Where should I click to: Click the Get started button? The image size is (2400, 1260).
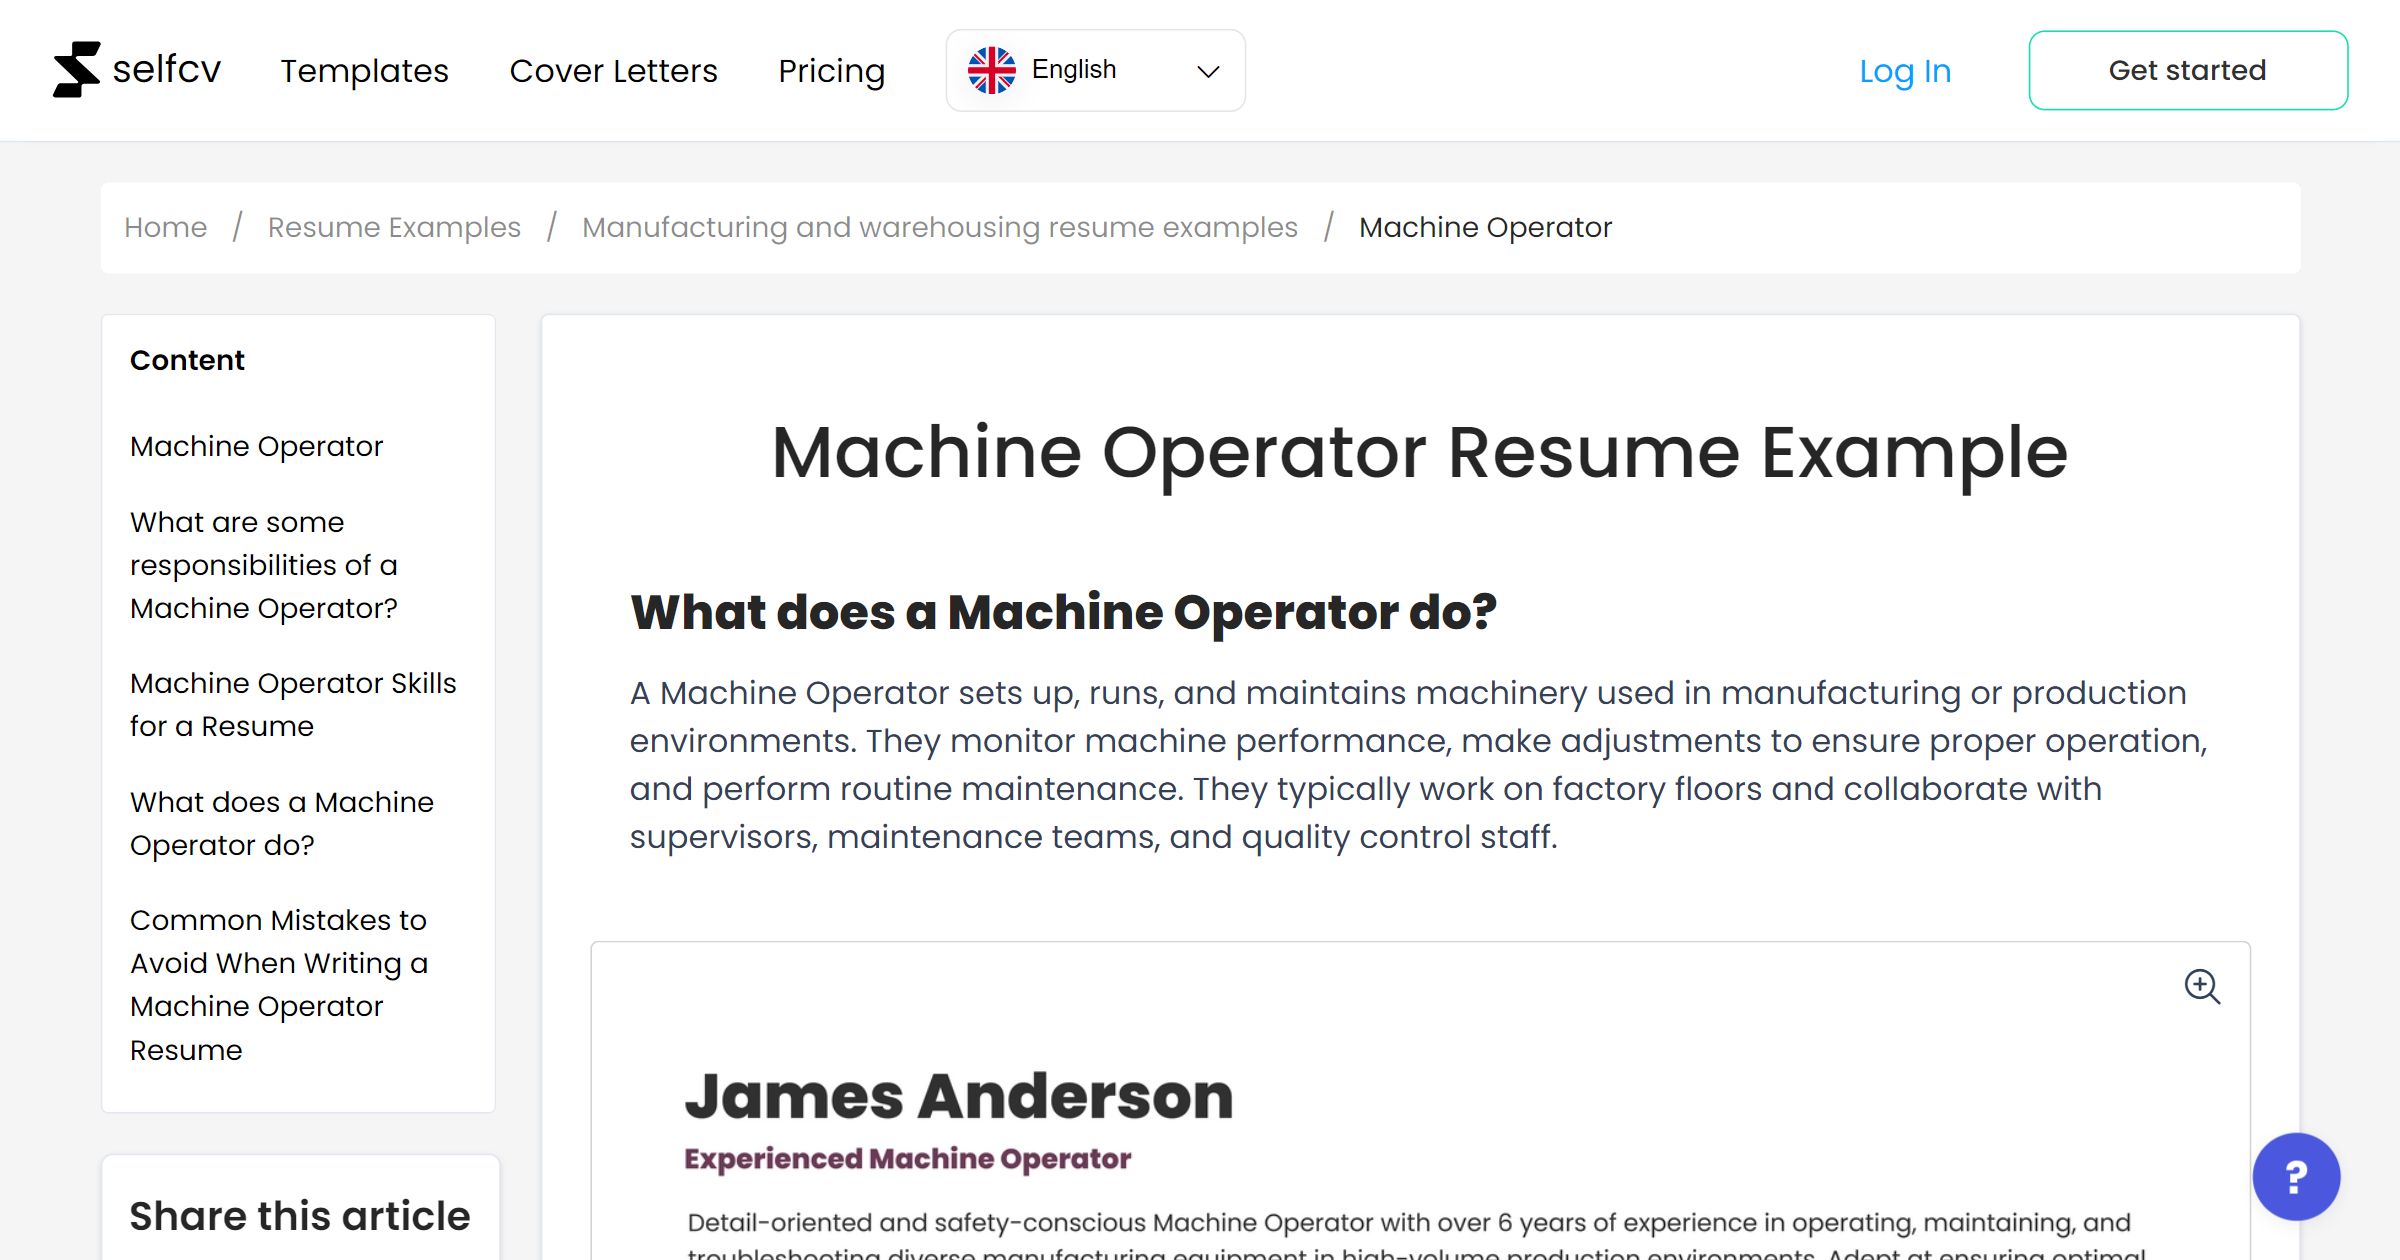click(2188, 69)
